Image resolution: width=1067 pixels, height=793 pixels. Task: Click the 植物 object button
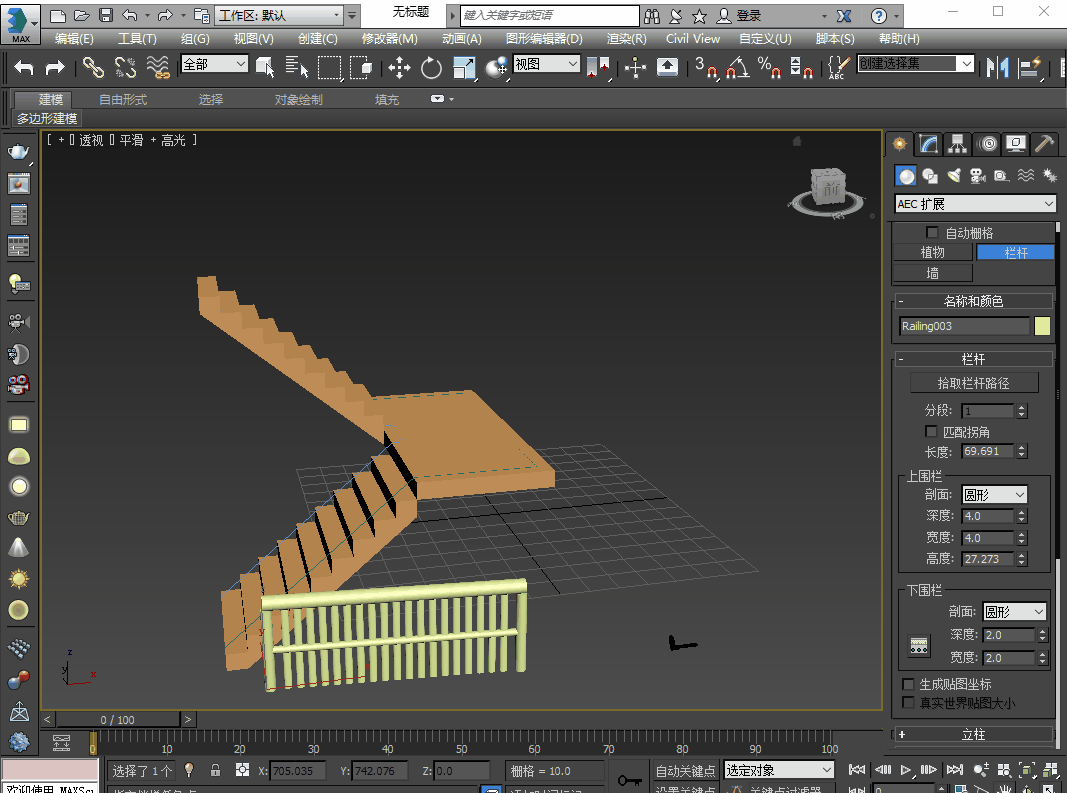pyautogui.click(x=932, y=253)
